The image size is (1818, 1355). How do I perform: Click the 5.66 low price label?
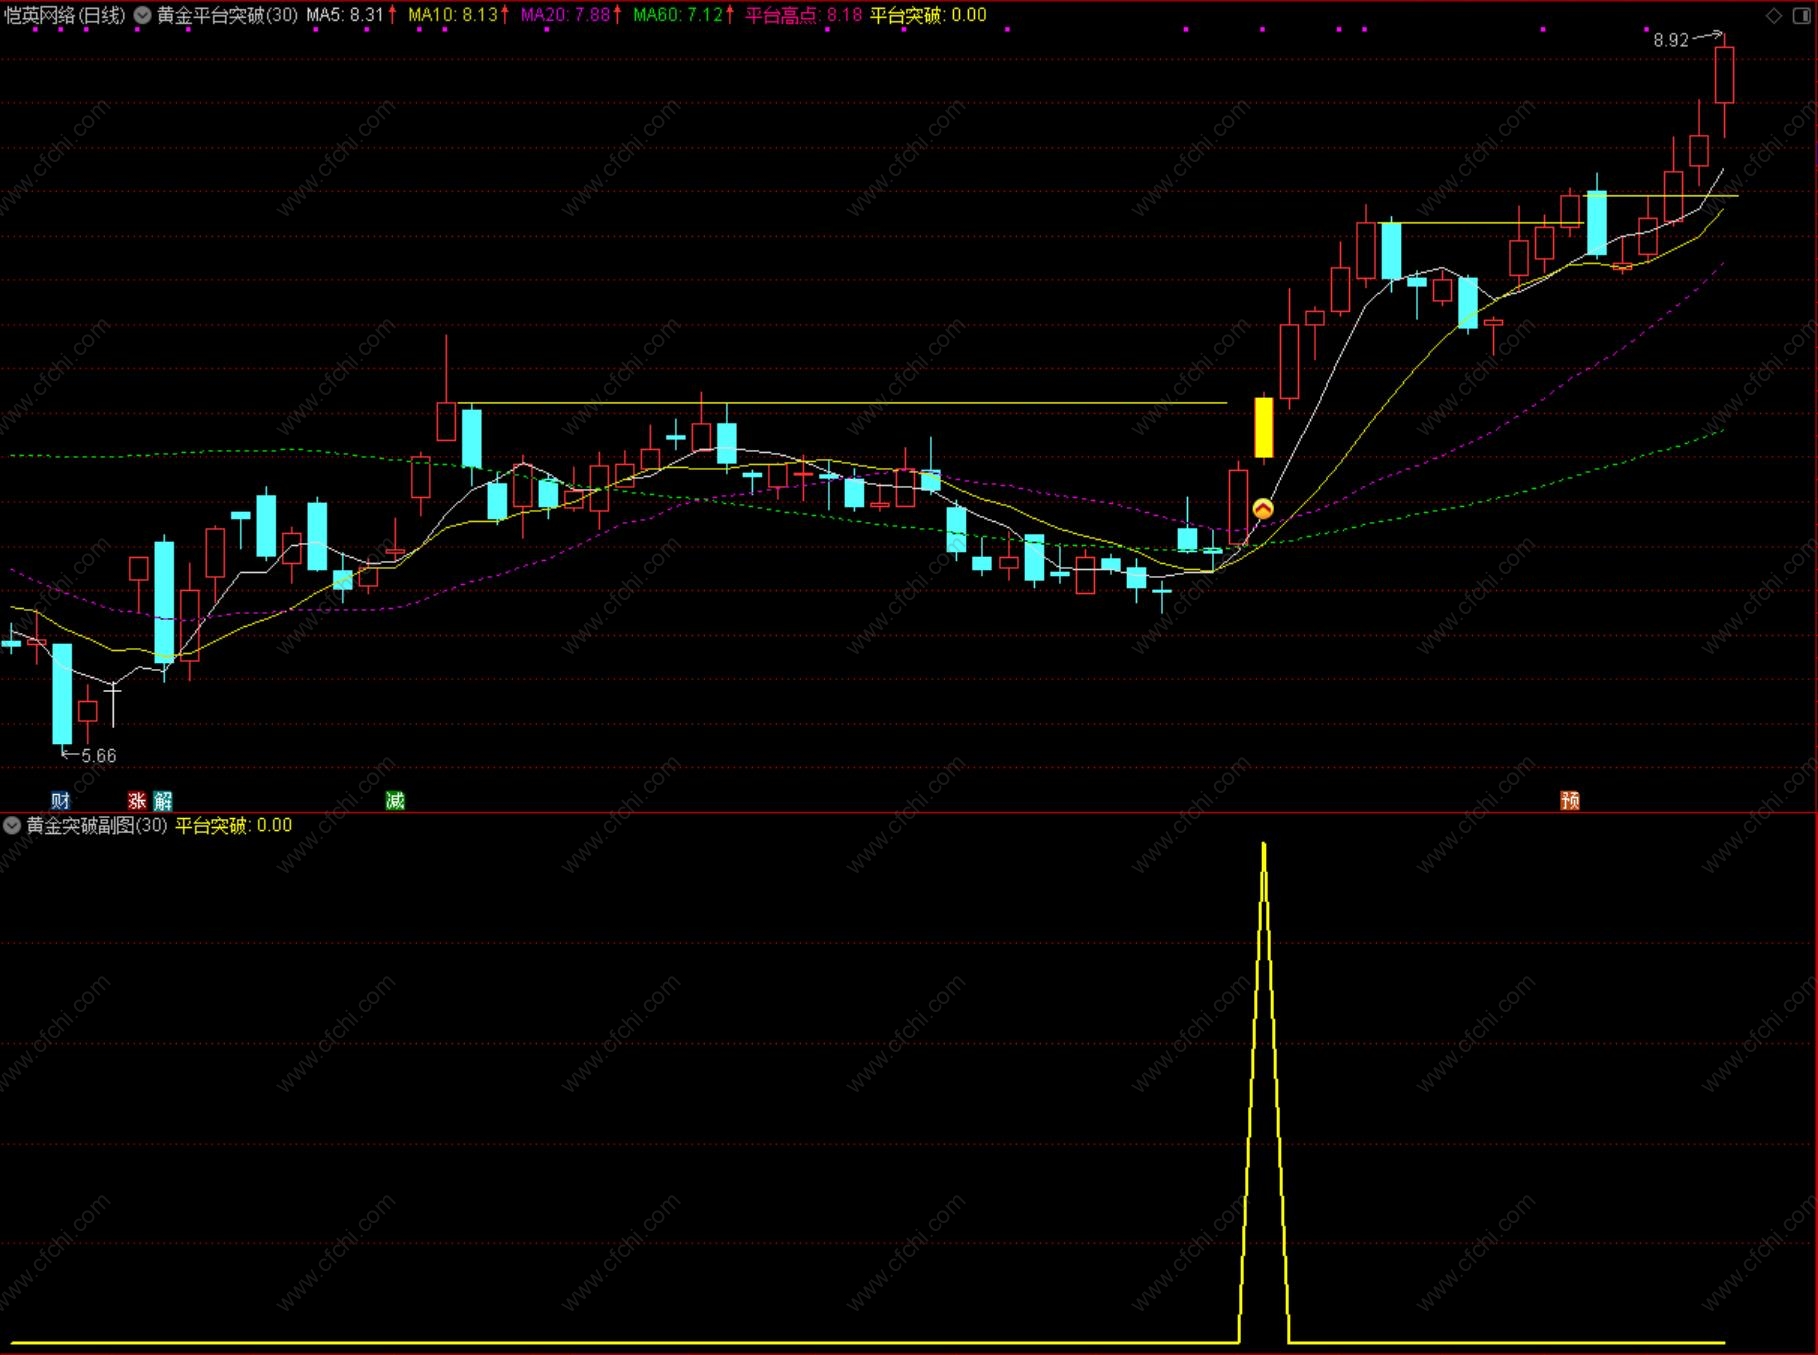point(98,756)
